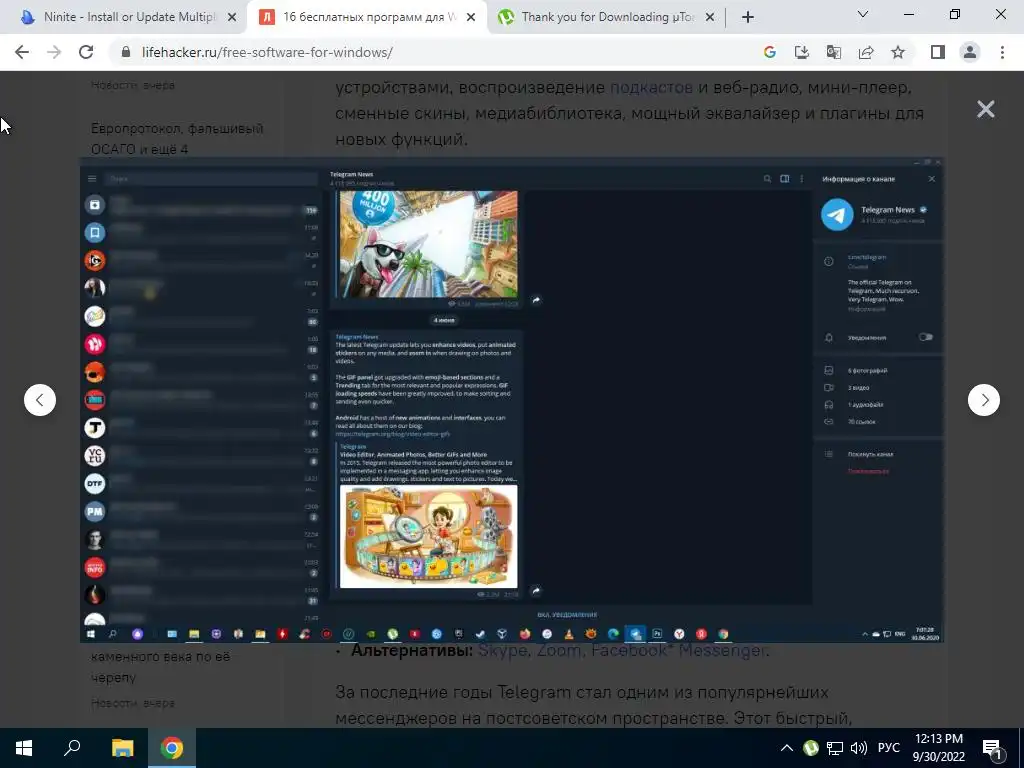Screen dimensions: 1024x768
Task: Bookmark this page with the star icon
Action: (x=898, y=52)
